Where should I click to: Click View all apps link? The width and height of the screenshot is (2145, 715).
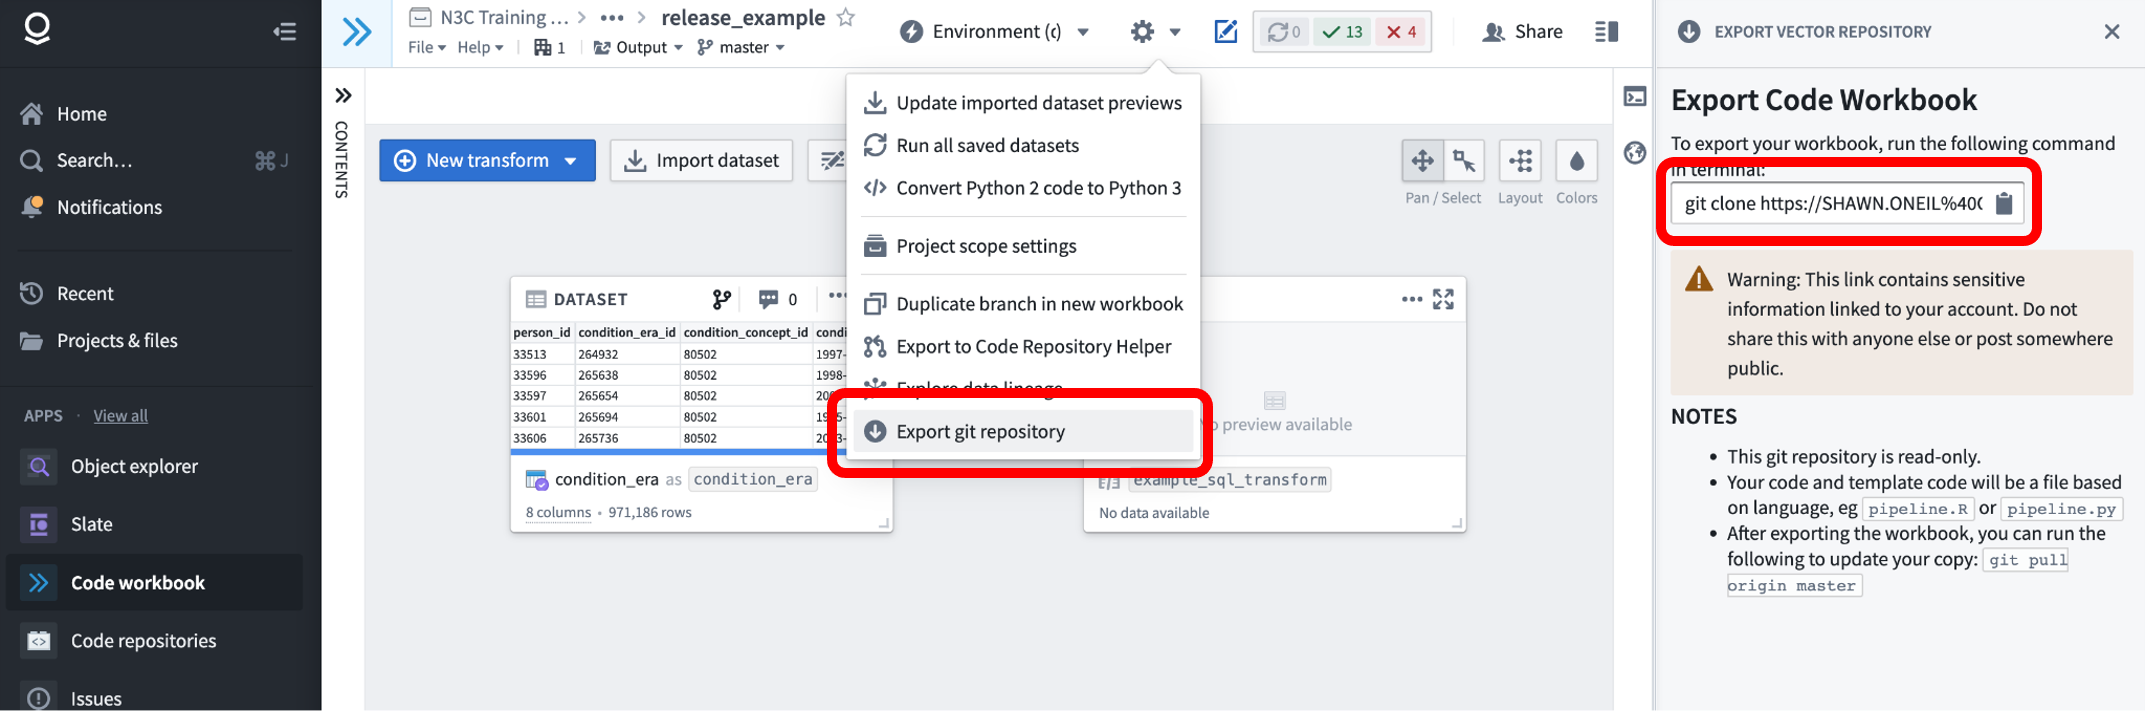point(120,416)
